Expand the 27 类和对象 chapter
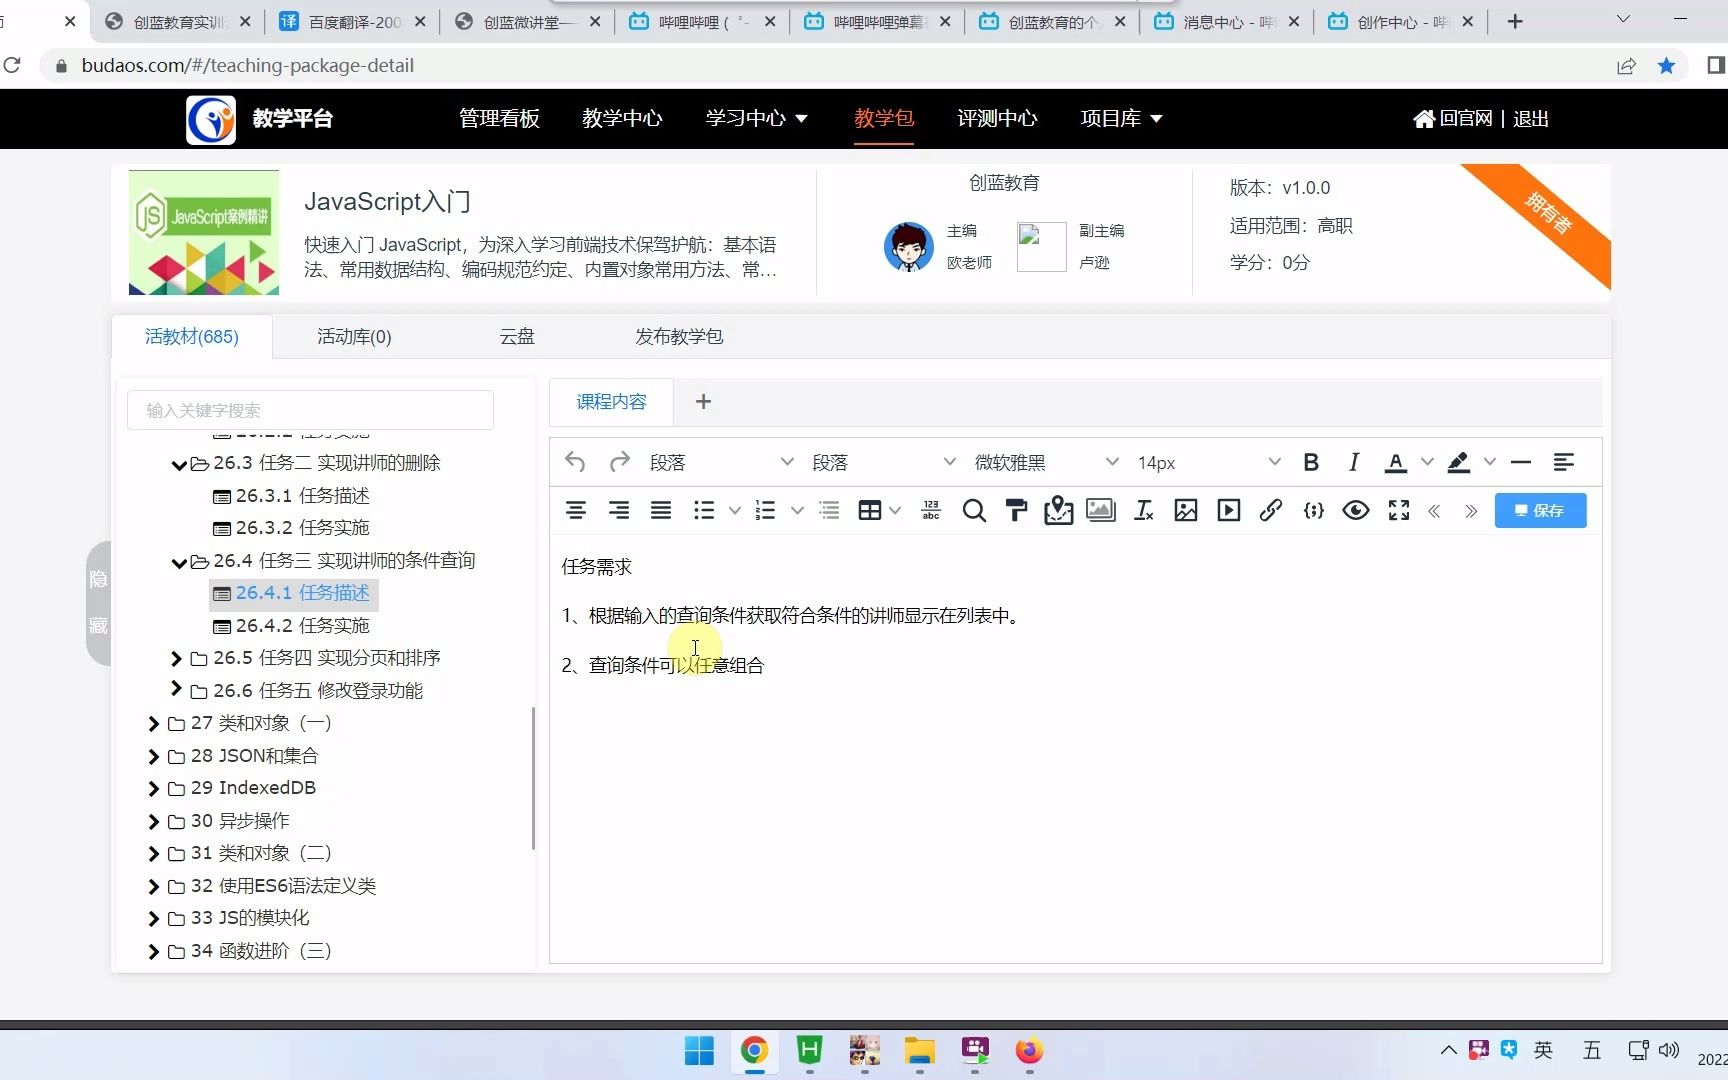Viewport: 1728px width, 1080px height. [x=154, y=723]
